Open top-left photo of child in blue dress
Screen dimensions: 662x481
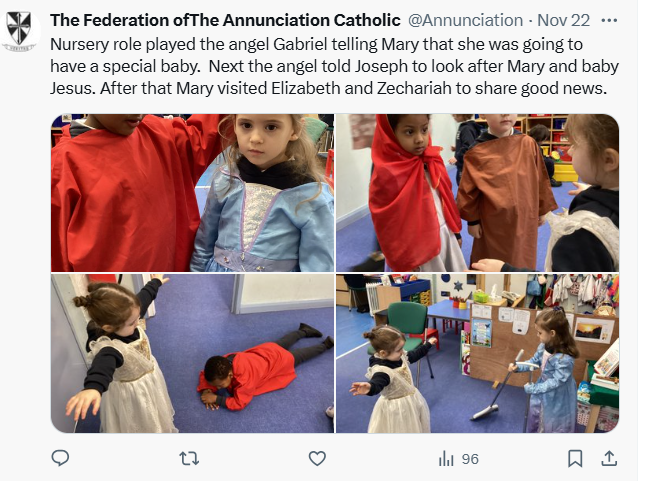coord(192,193)
